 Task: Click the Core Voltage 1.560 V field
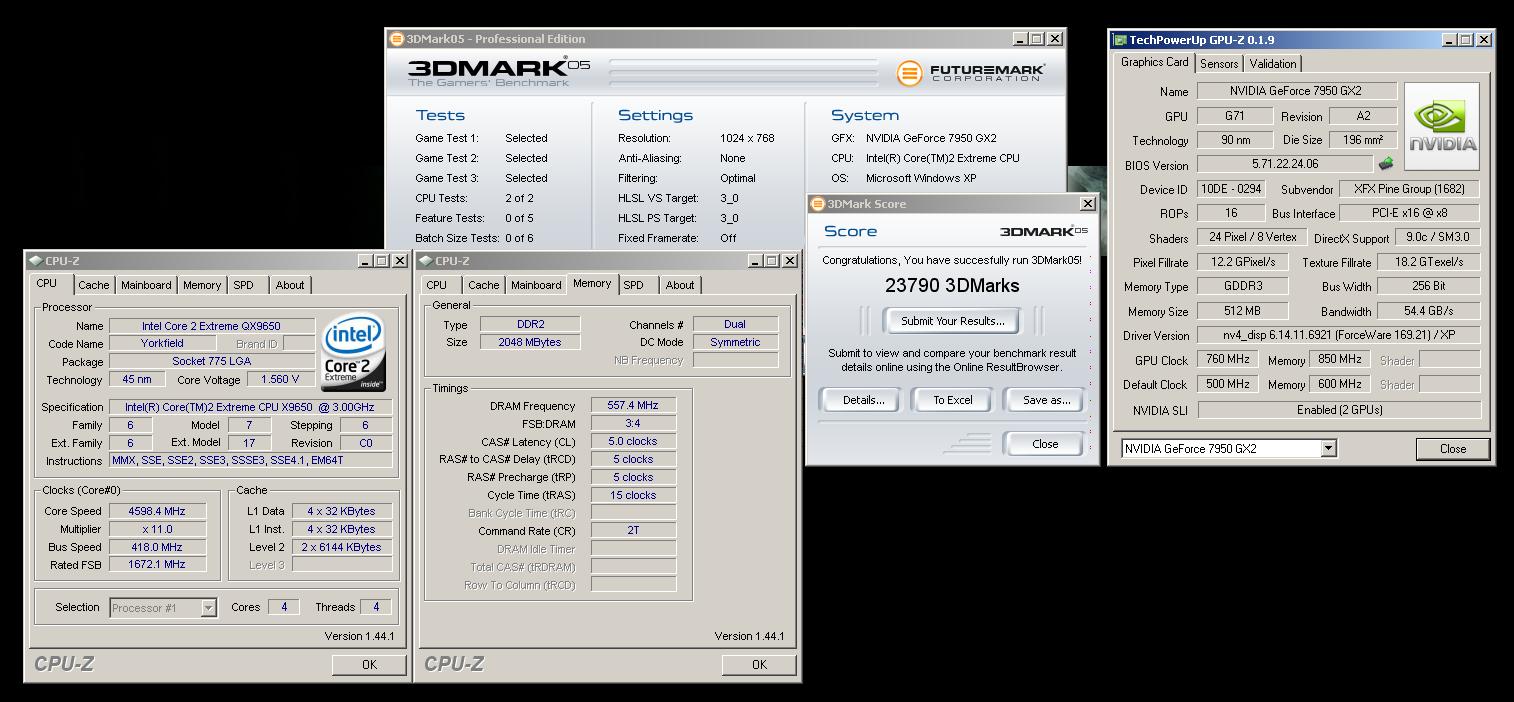[280, 380]
